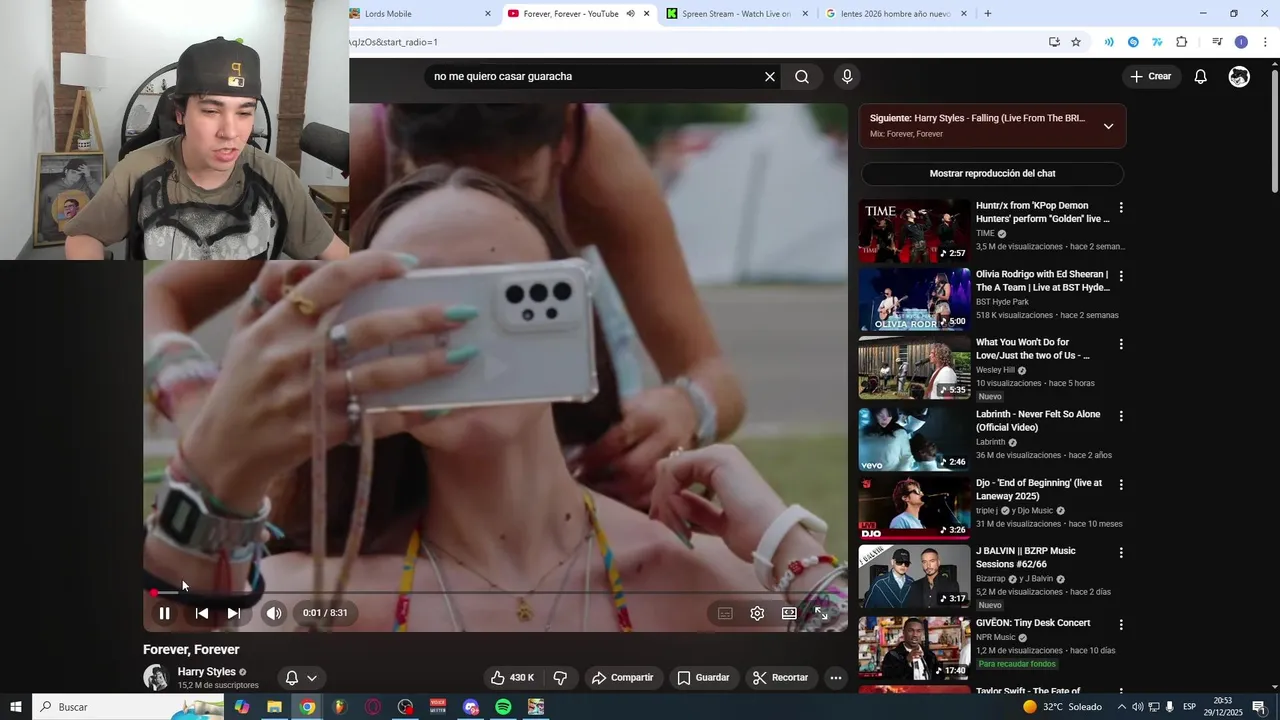Skip to next video in player

pyautogui.click(x=233, y=613)
